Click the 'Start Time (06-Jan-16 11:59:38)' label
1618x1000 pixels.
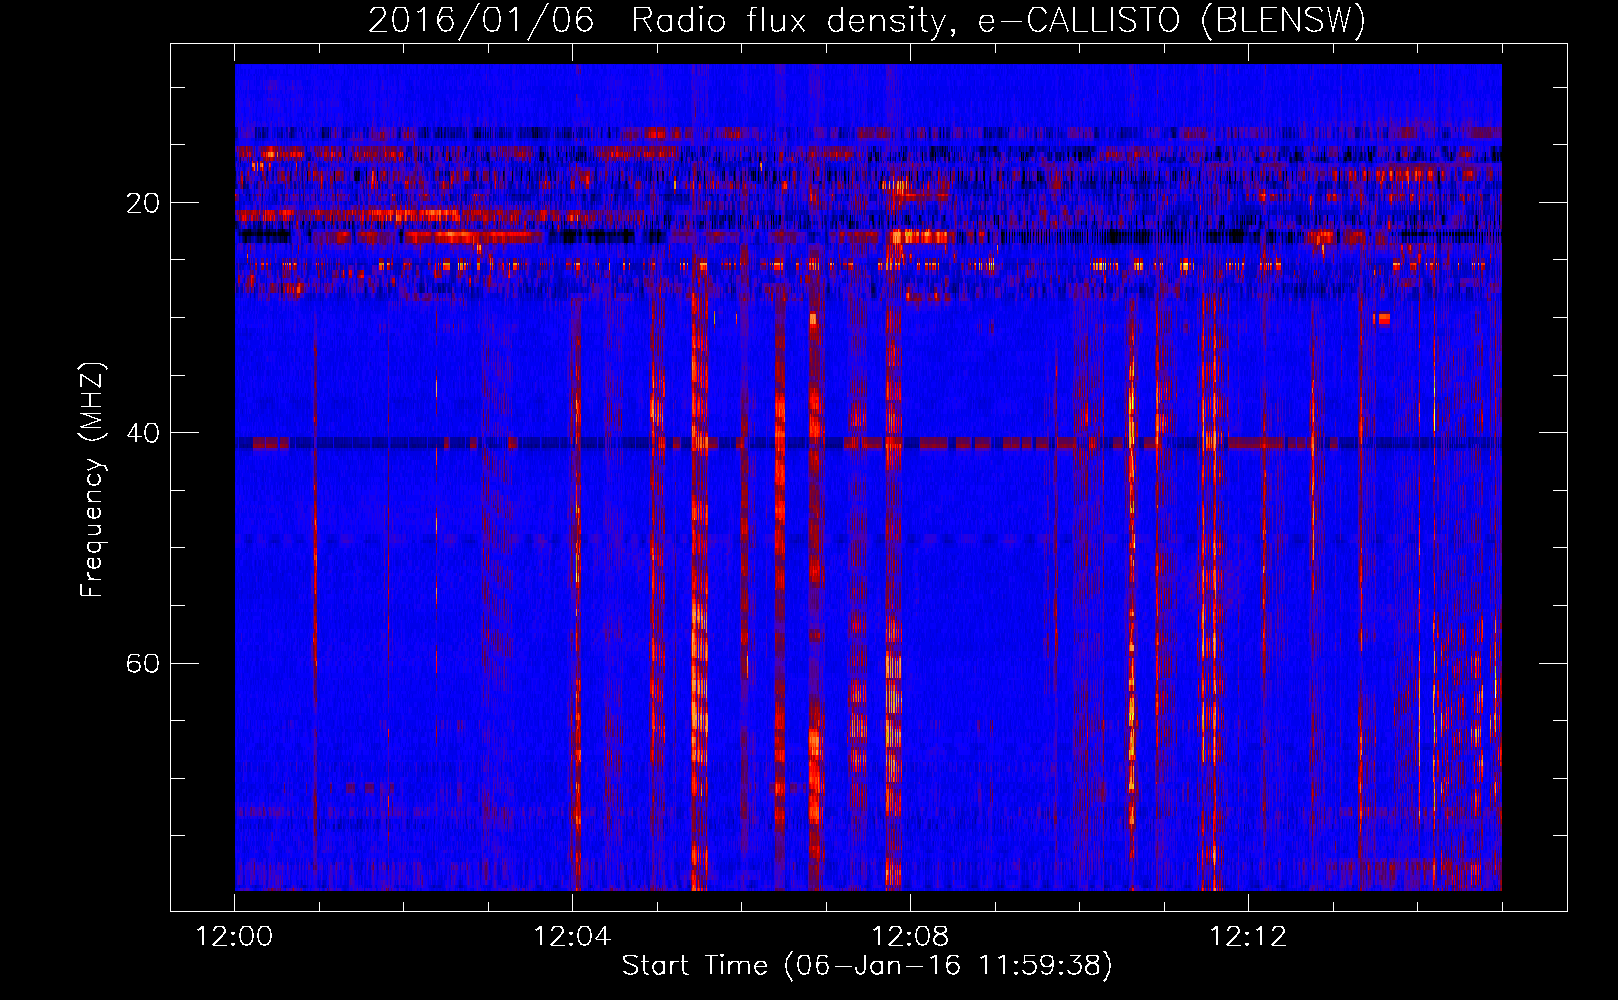pyautogui.click(x=867, y=966)
